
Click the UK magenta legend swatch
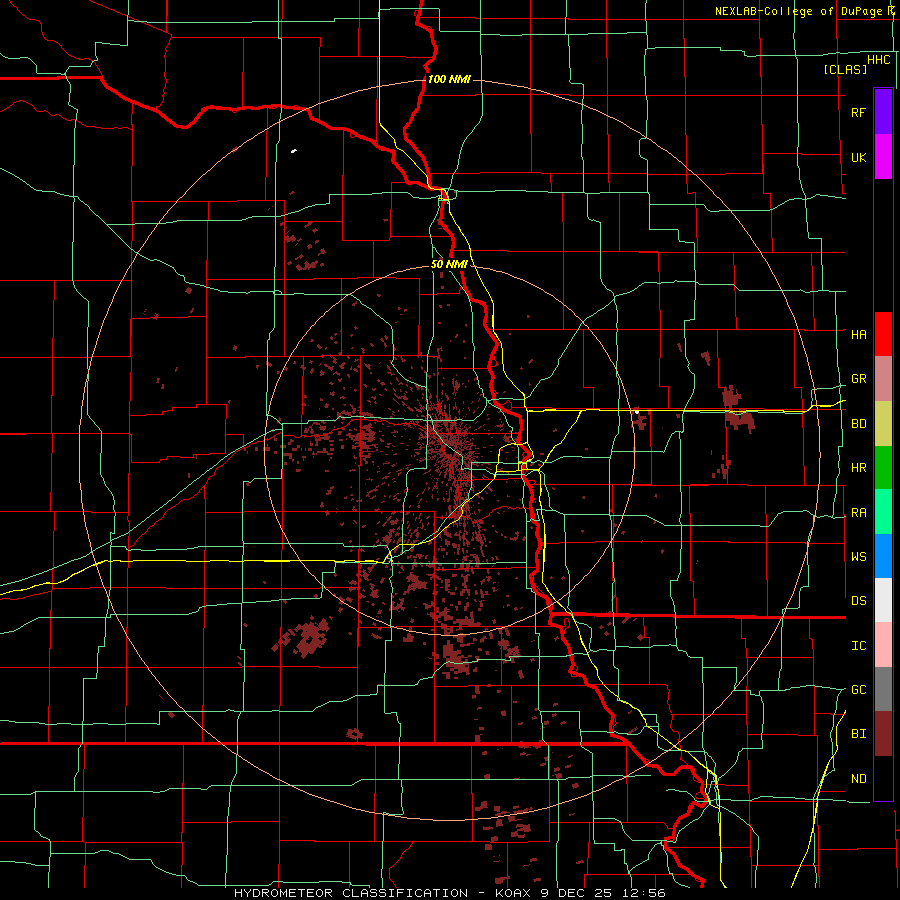(883, 157)
